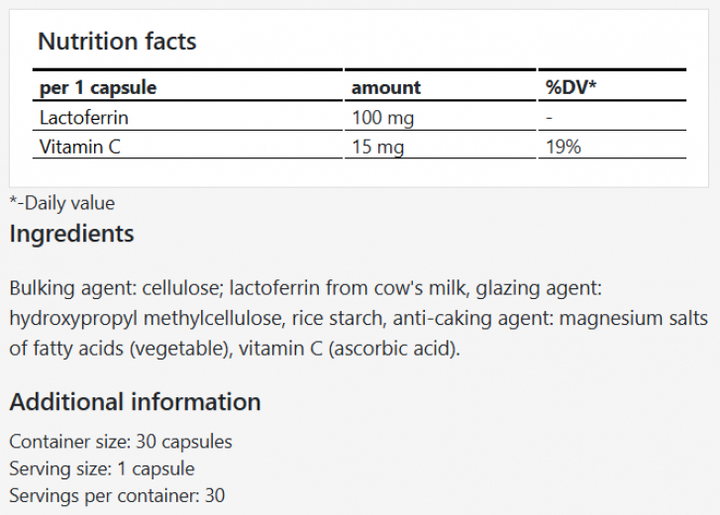Click the "Container size: 30 capsules" line

click(121, 441)
